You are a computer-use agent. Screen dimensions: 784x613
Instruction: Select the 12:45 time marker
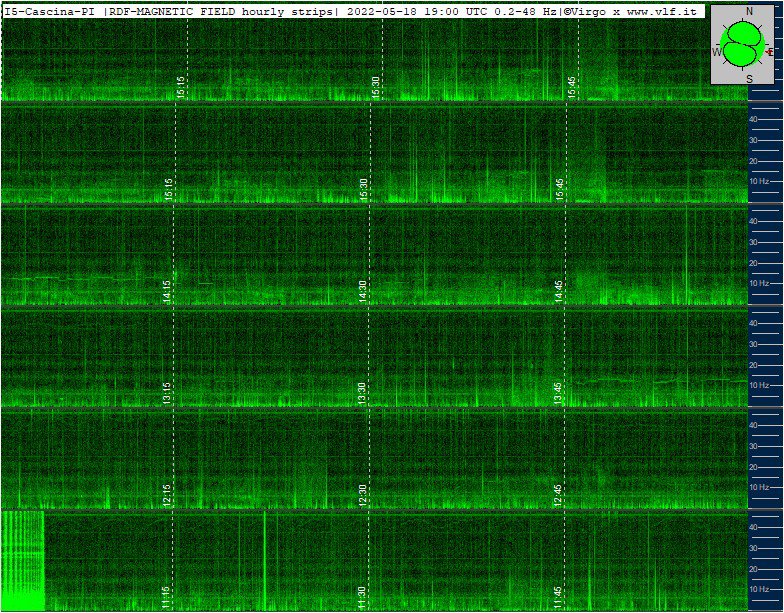[559, 494]
